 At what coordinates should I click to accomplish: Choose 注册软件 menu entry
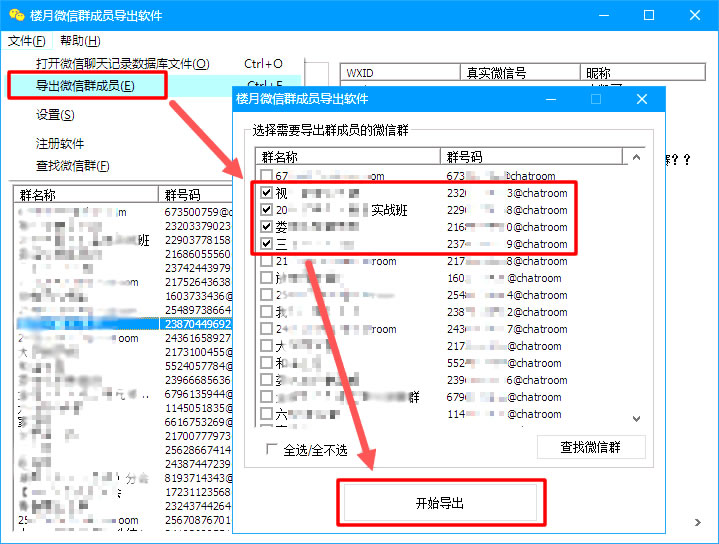click(60, 144)
